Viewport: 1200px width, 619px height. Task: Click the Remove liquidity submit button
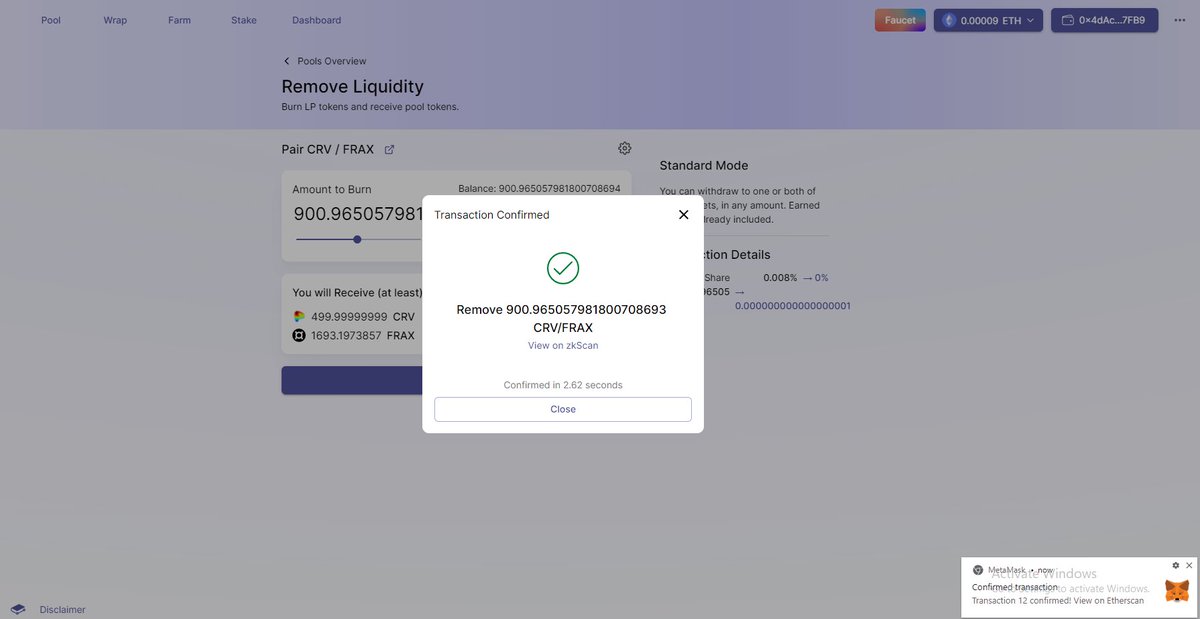[x=352, y=380]
